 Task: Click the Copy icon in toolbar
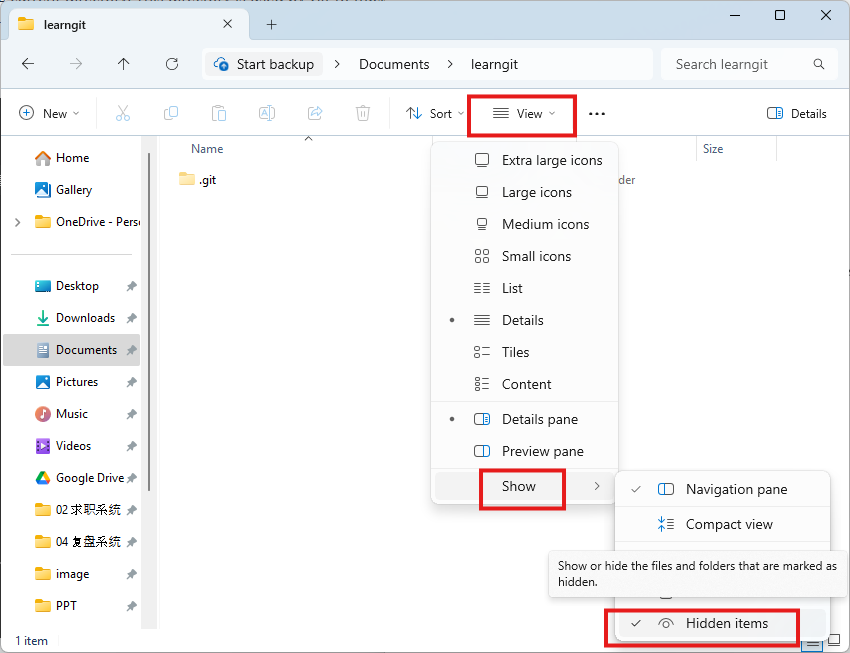(171, 114)
